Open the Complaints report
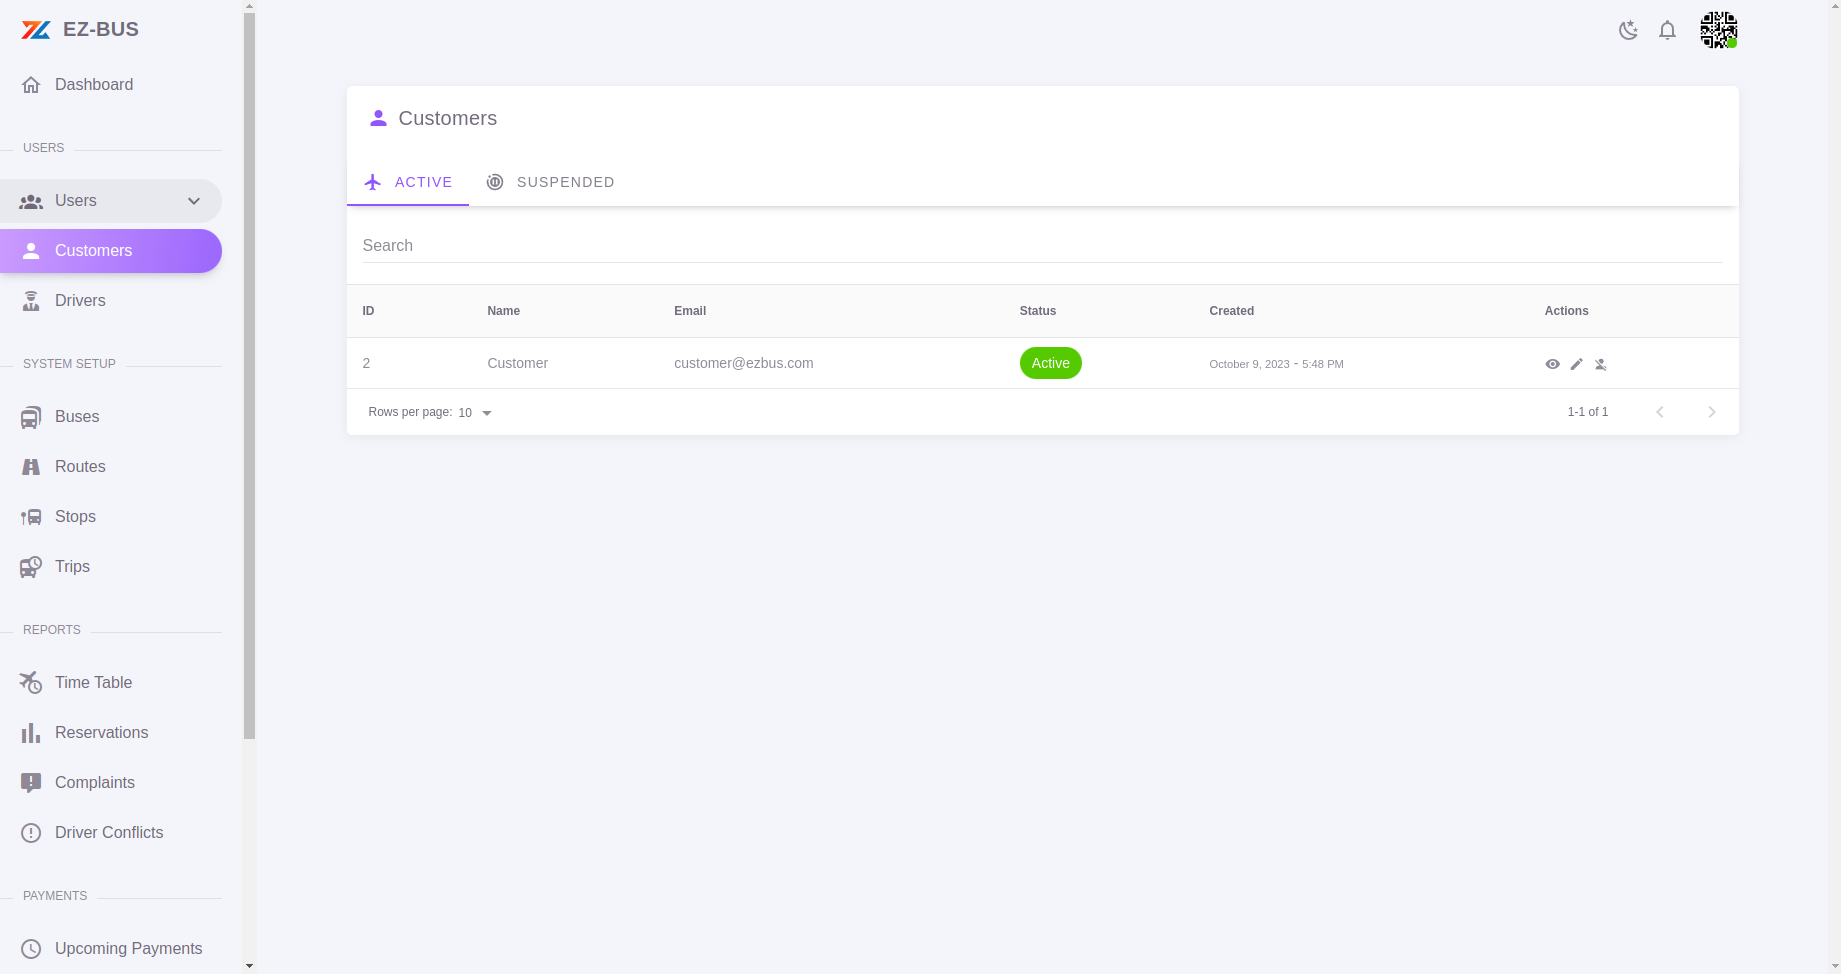This screenshot has height=974, width=1841. pos(95,782)
